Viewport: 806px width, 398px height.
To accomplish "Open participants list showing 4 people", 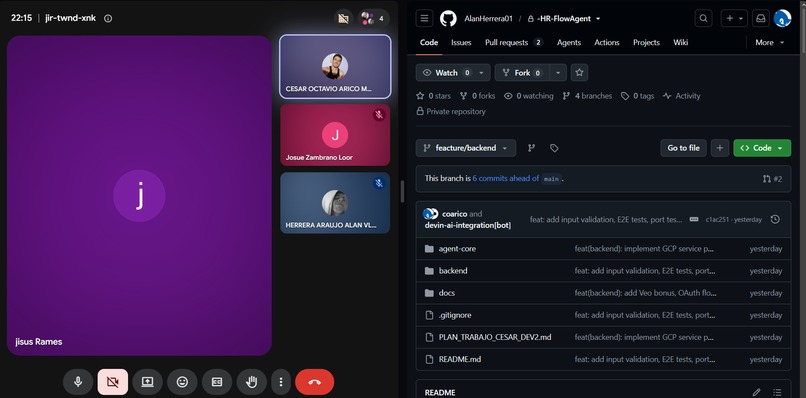I will pyautogui.click(x=373, y=19).
